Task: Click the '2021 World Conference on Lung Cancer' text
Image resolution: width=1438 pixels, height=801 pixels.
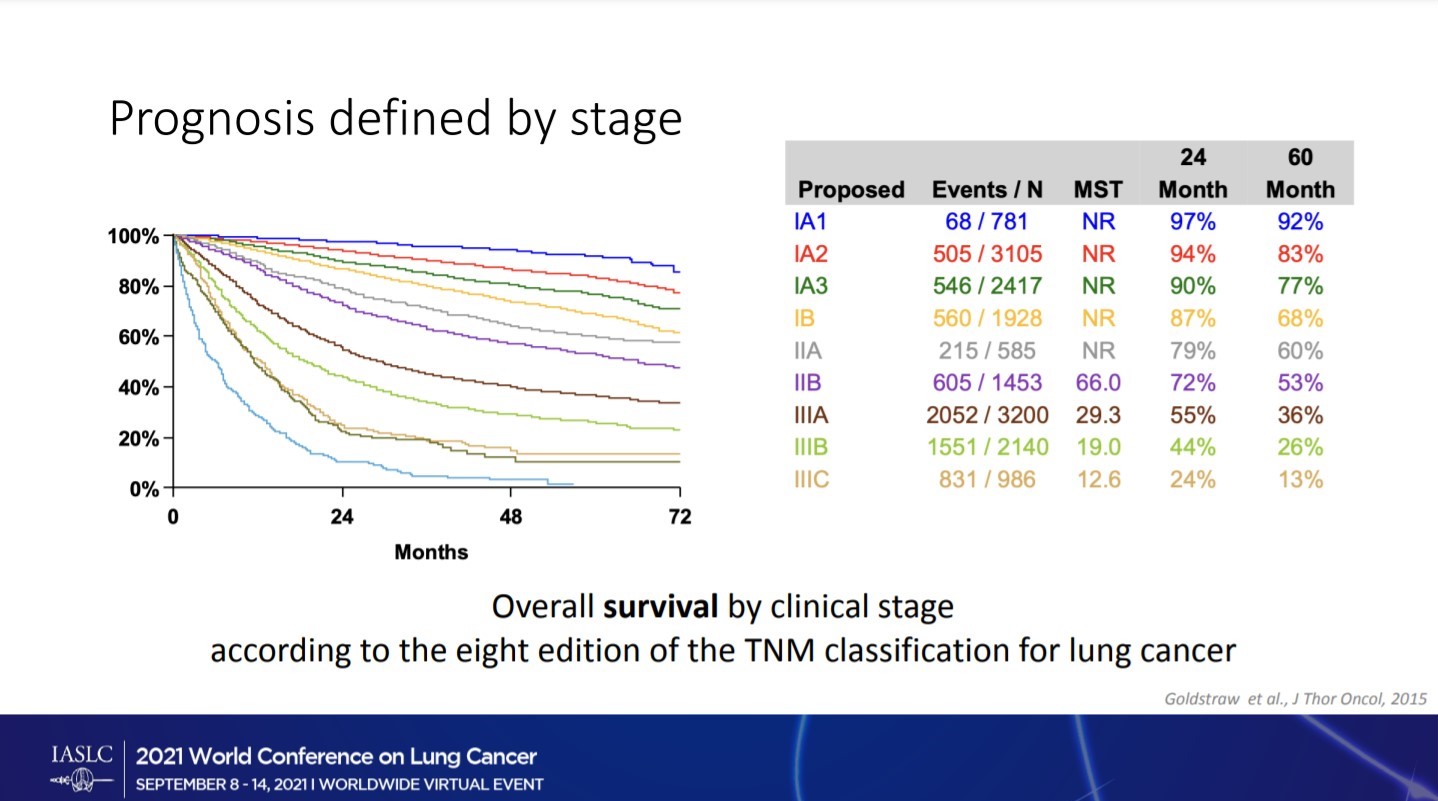Action: coord(336,756)
